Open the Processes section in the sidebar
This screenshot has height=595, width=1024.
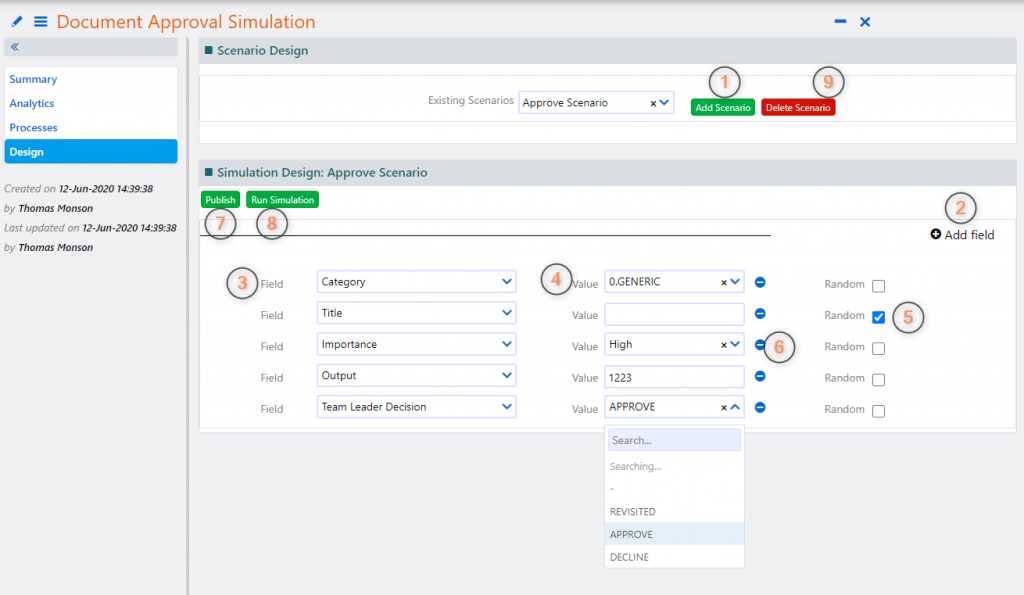pos(33,127)
